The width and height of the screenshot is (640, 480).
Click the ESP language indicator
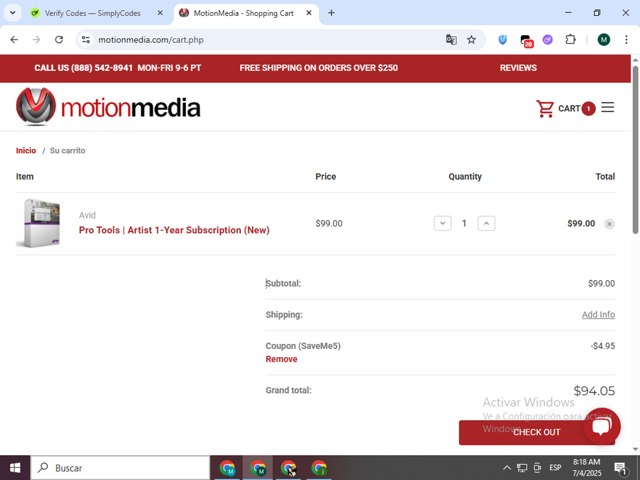[555, 468]
